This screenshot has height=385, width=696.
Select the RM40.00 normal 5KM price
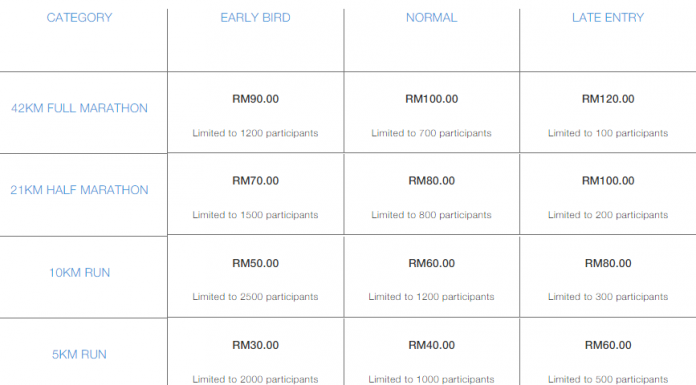[x=431, y=345]
